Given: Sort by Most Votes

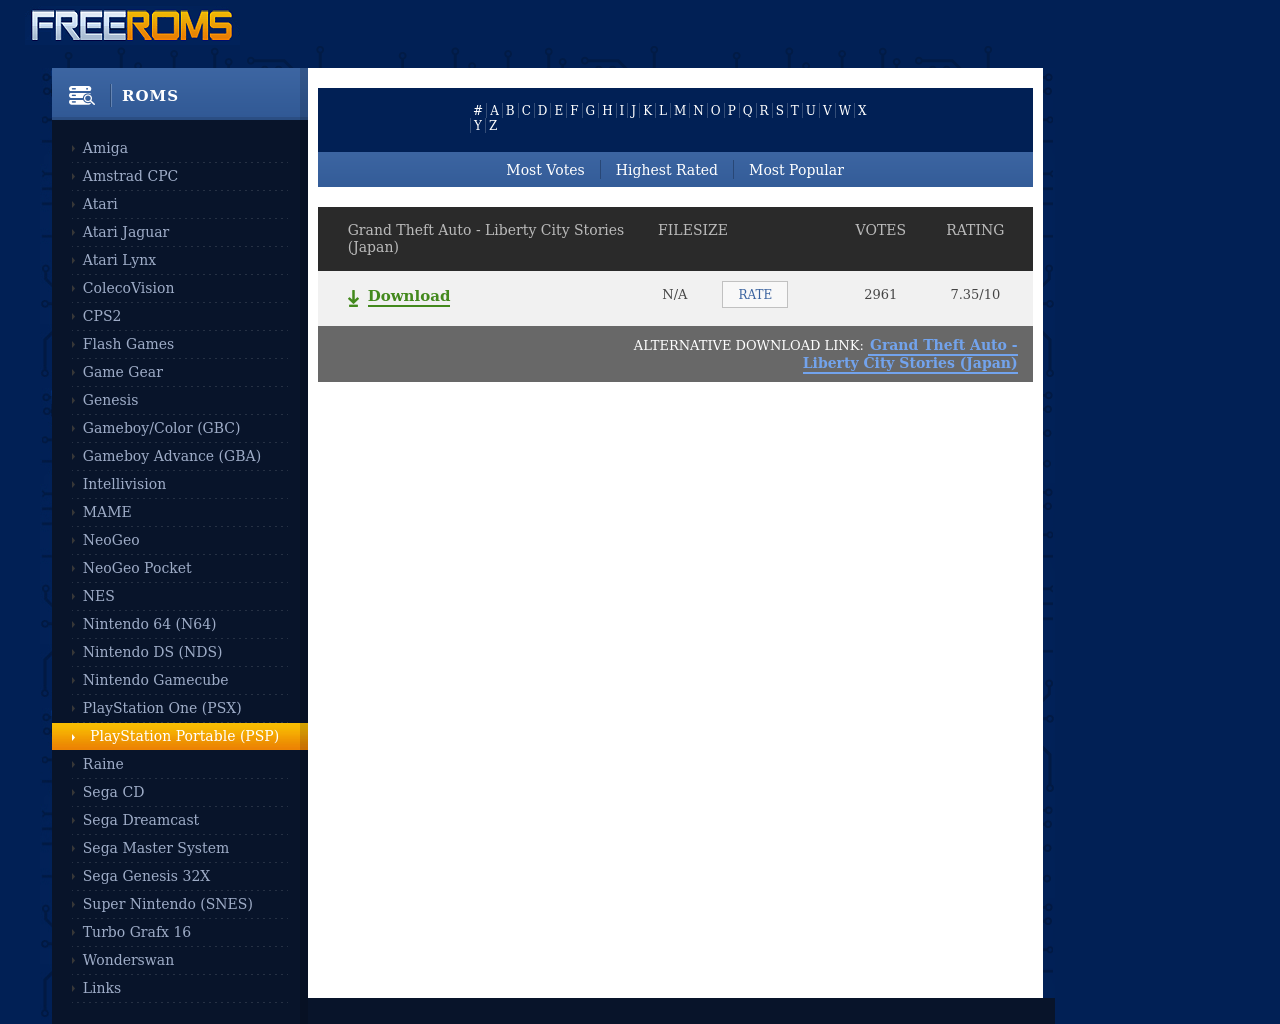Looking at the screenshot, I should coord(545,170).
